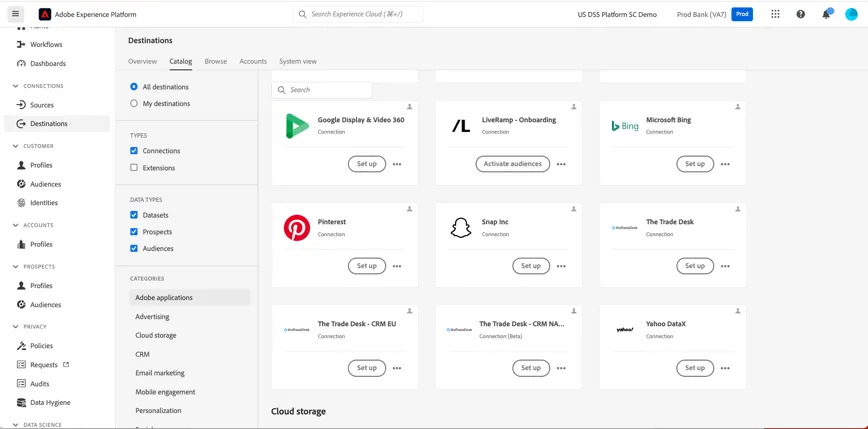Click Activate audiences for LiveRamp

(x=513, y=164)
